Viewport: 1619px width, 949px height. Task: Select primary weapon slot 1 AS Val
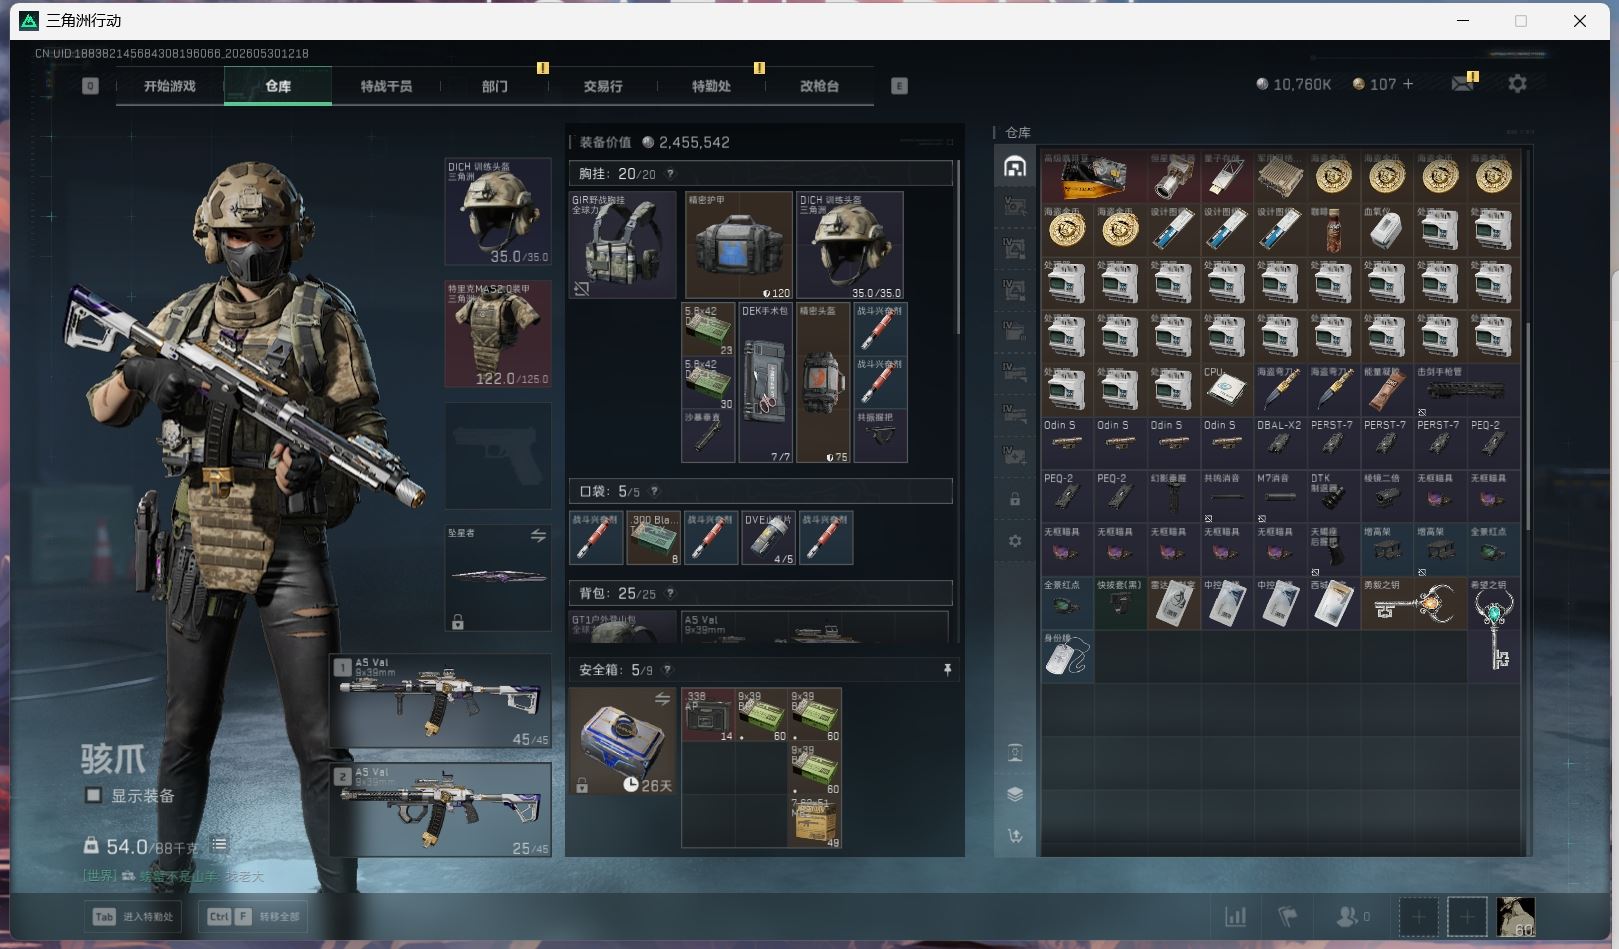[441, 701]
